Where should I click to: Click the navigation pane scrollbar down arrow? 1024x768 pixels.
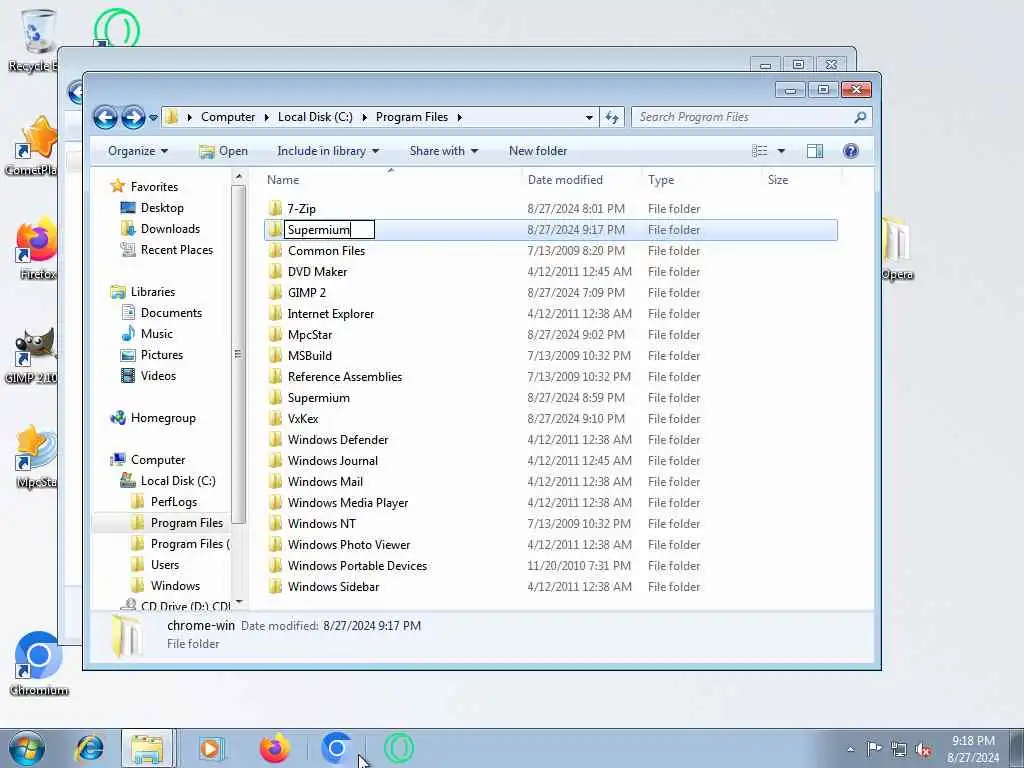tap(238, 601)
